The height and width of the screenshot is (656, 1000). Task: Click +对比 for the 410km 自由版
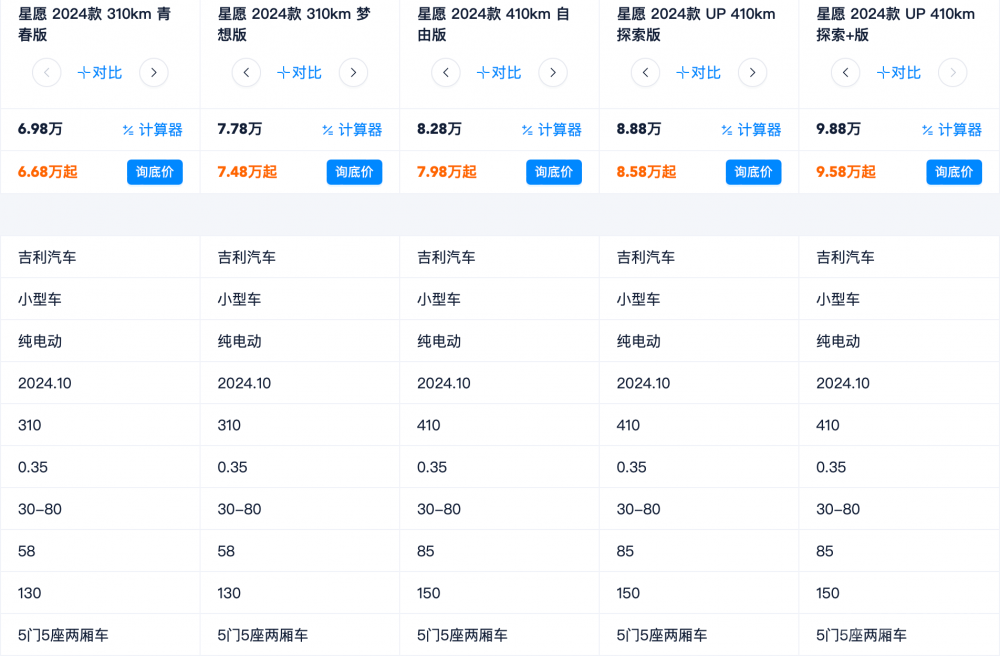[x=499, y=73]
